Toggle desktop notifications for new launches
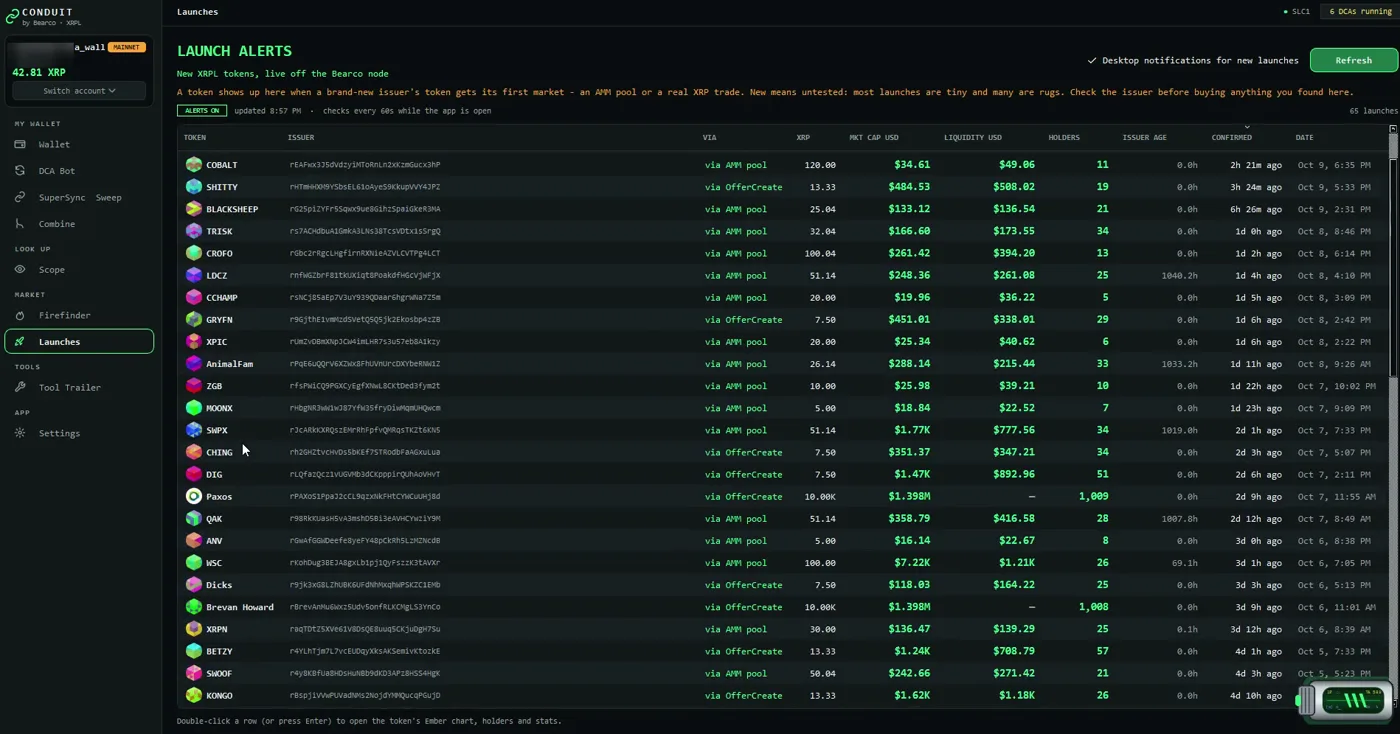The height and width of the screenshot is (734, 1400). 1193,60
